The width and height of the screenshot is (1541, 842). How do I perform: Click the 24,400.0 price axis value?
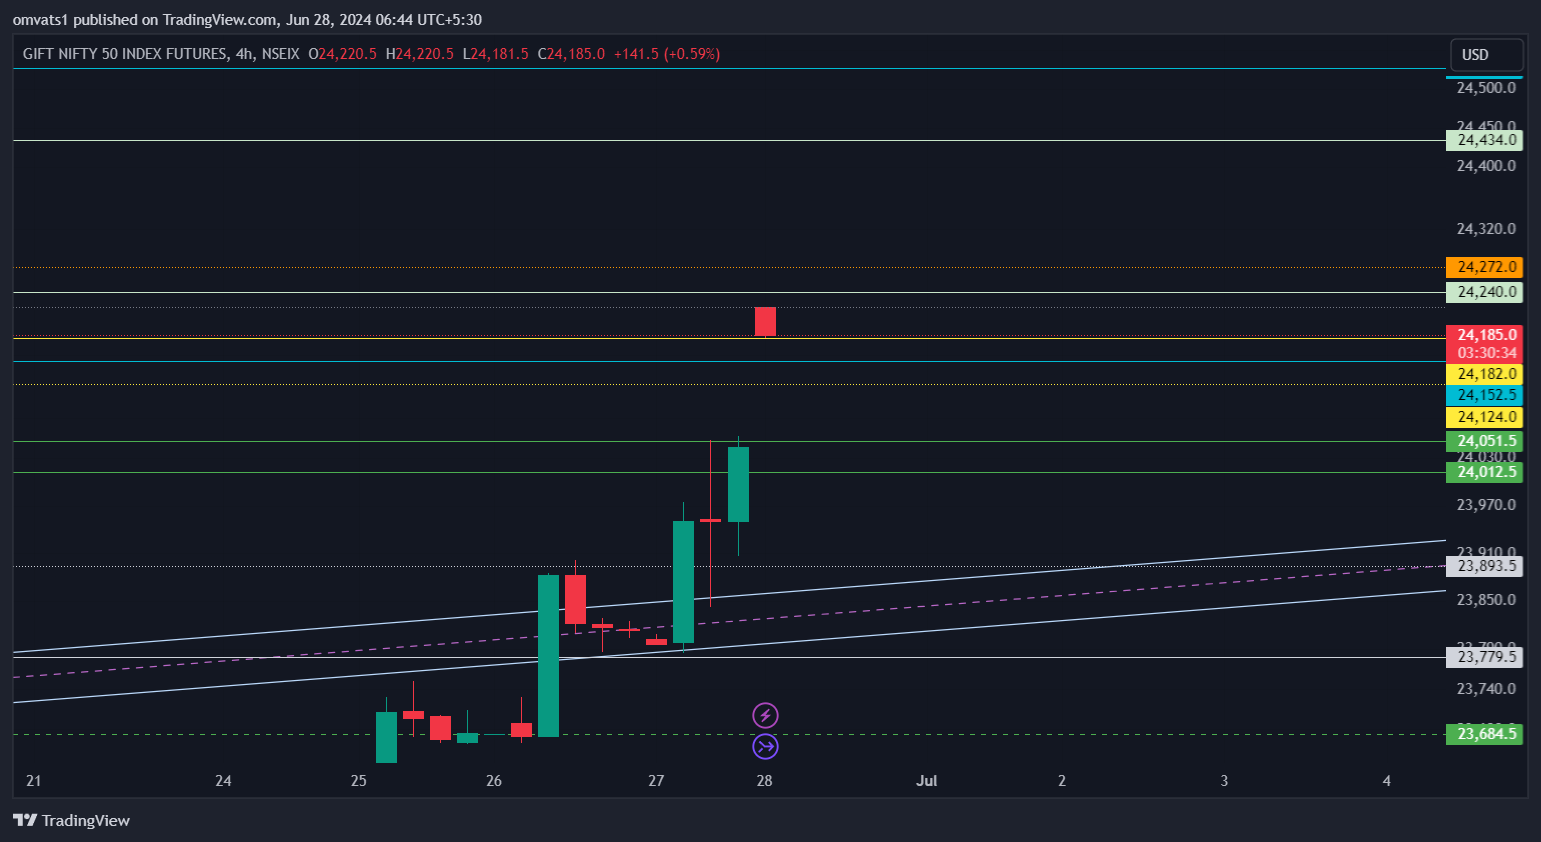[1486, 166]
